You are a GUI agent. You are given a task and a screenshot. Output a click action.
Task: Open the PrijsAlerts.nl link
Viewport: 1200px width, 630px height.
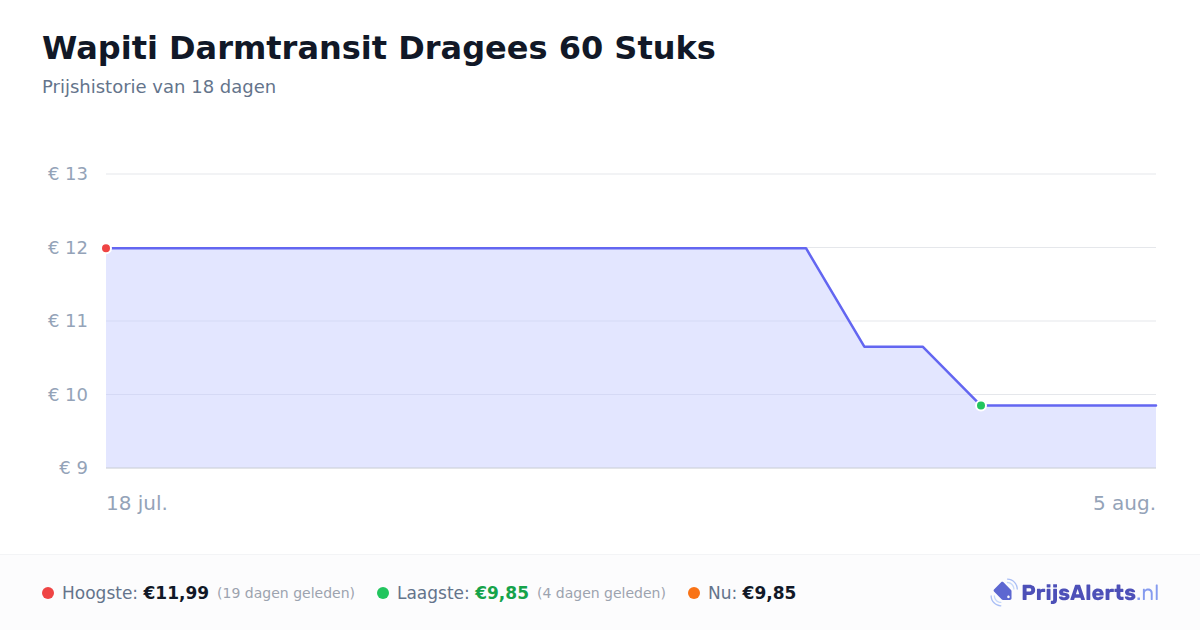(1075, 593)
